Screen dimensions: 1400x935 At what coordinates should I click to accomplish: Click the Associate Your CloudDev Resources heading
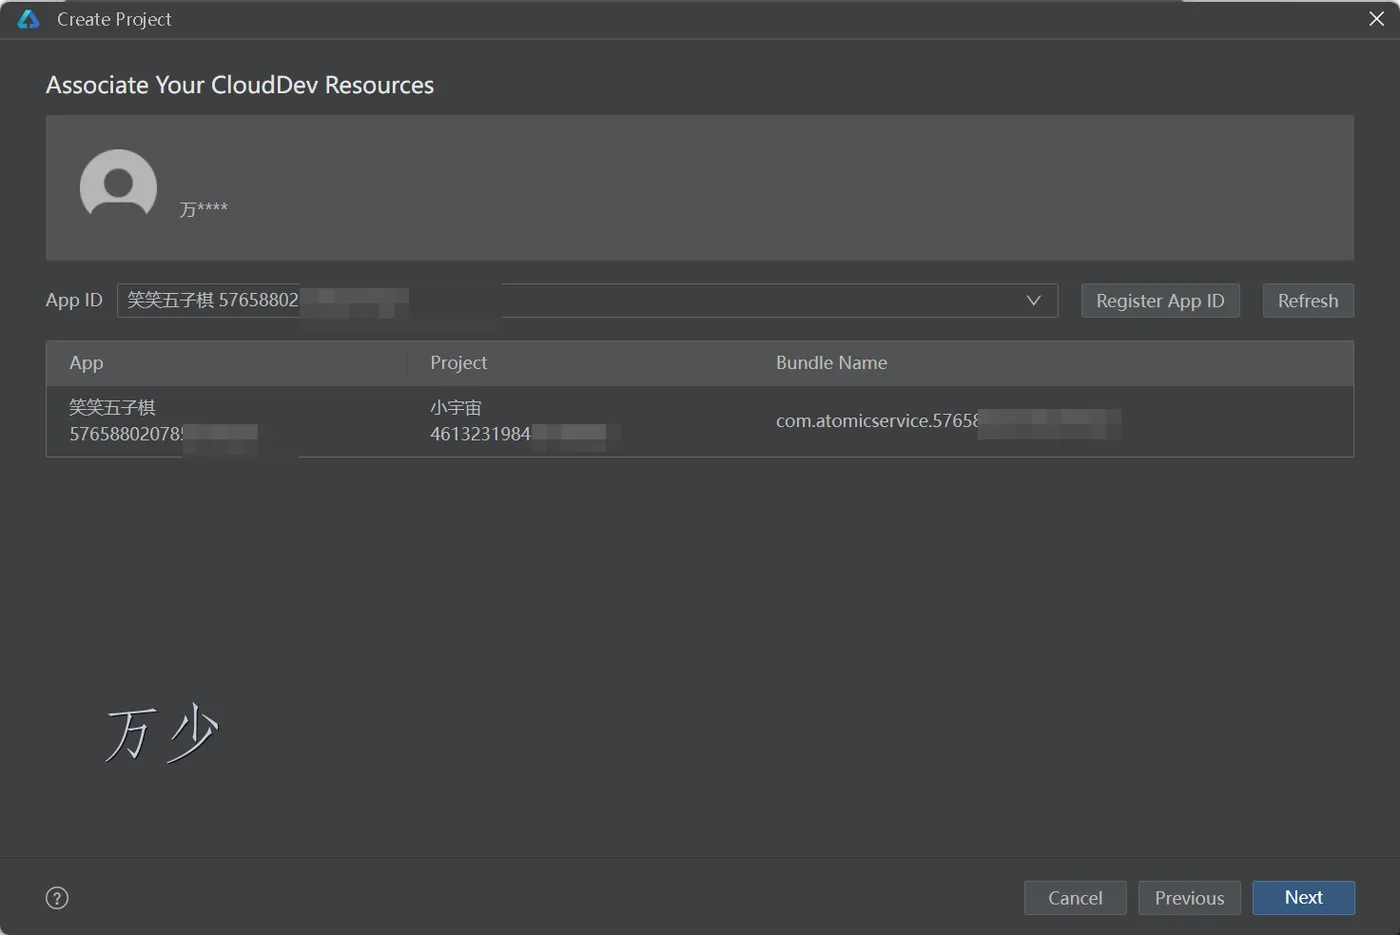tap(240, 85)
